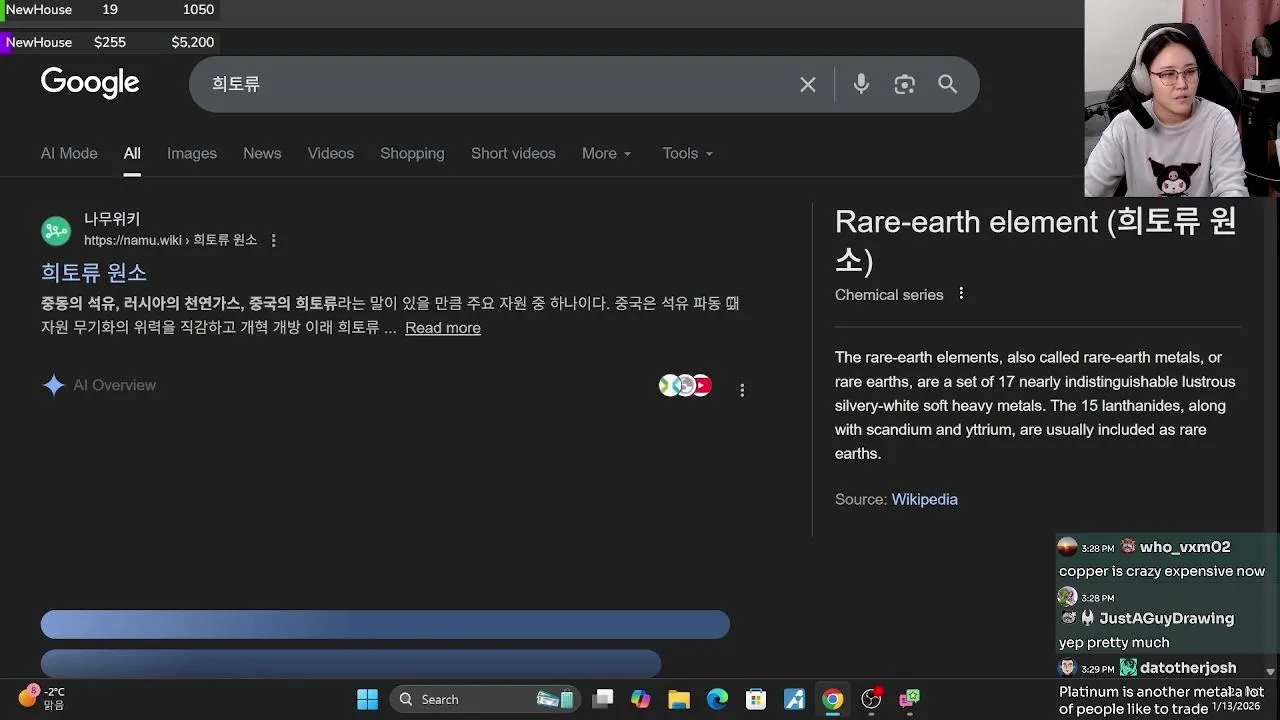Viewport: 1280px width, 720px height.
Task: Switch to Videos tab
Action: click(x=331, y=153)
